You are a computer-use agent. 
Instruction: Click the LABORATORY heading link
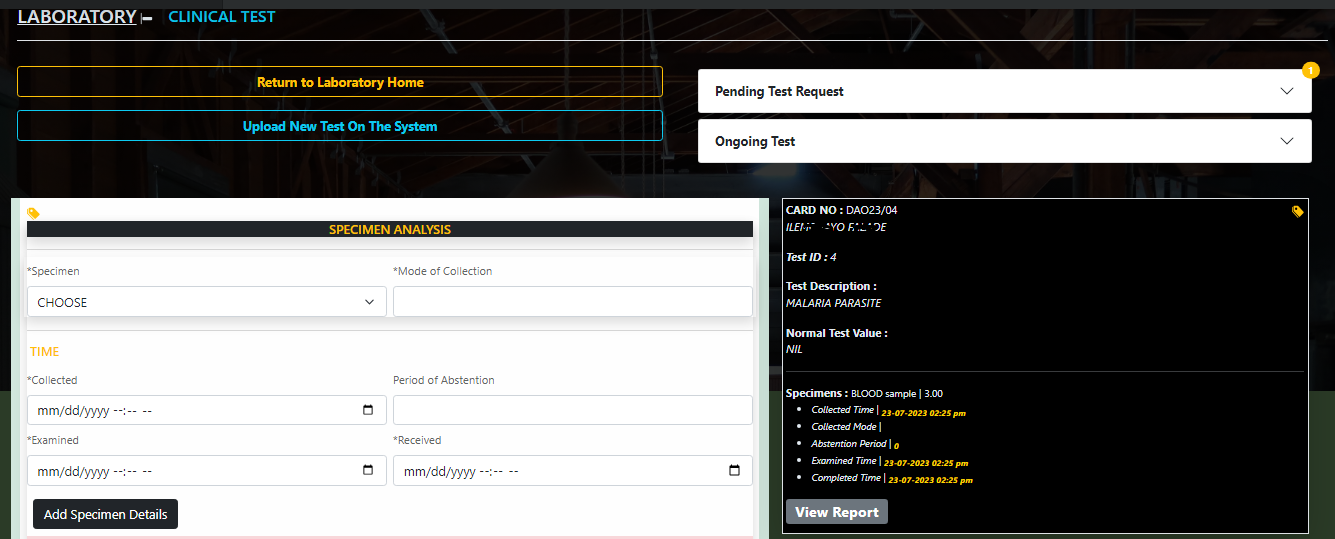click(77, 16)
